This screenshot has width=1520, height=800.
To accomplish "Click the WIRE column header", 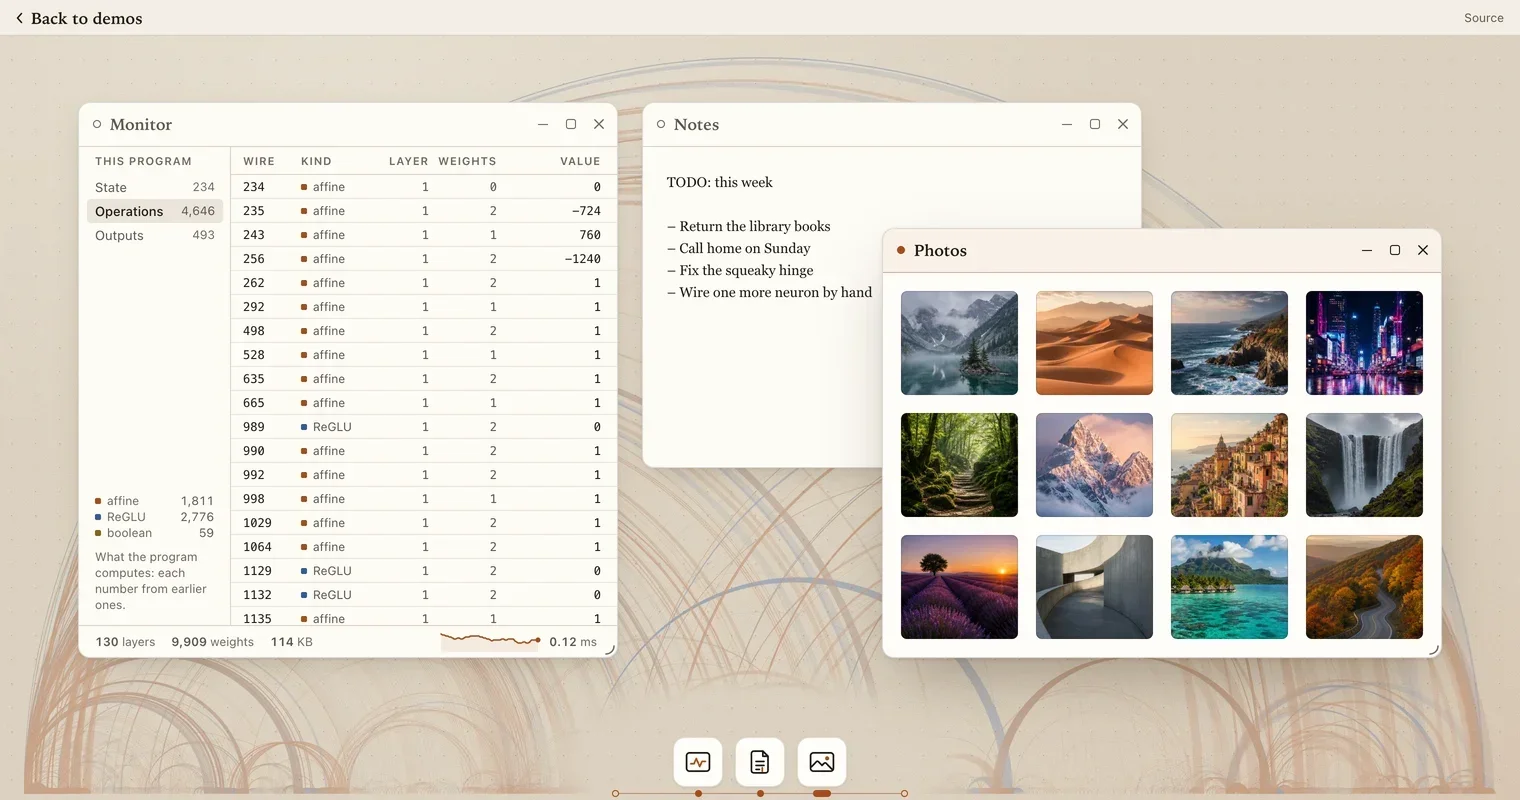I will [x=259, y=161].
